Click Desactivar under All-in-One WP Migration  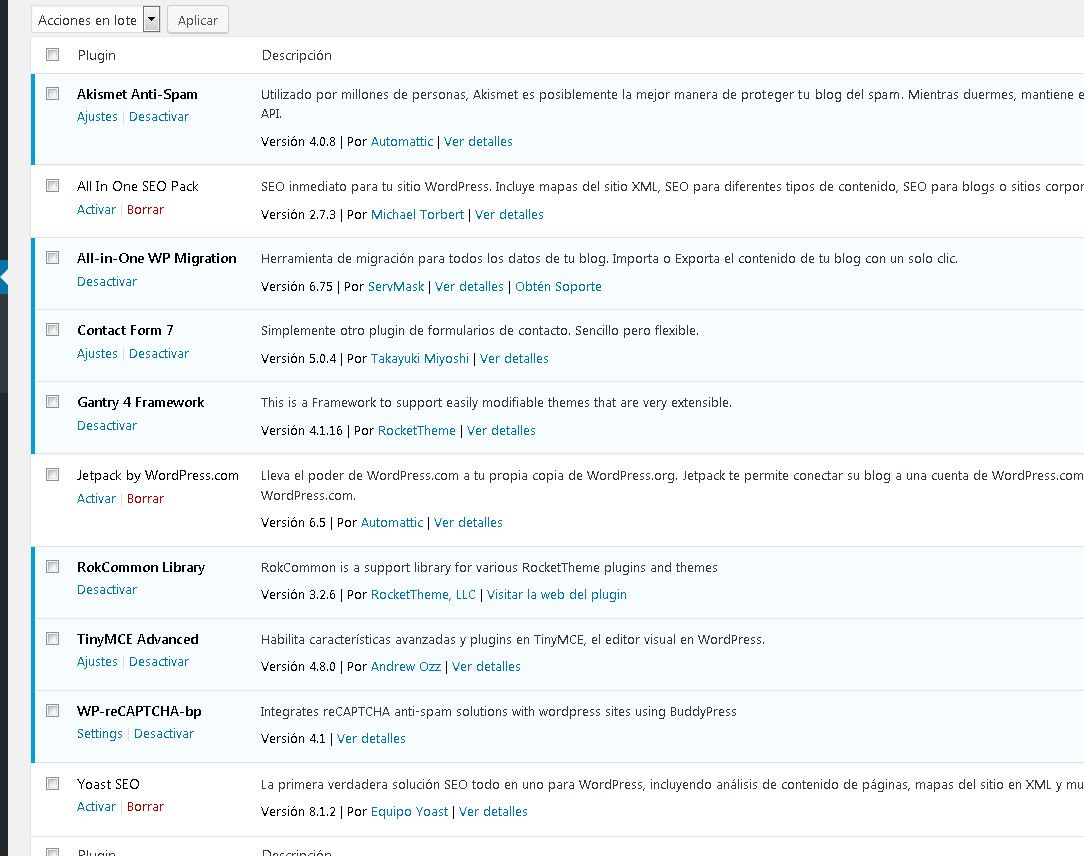pos(106,281)
